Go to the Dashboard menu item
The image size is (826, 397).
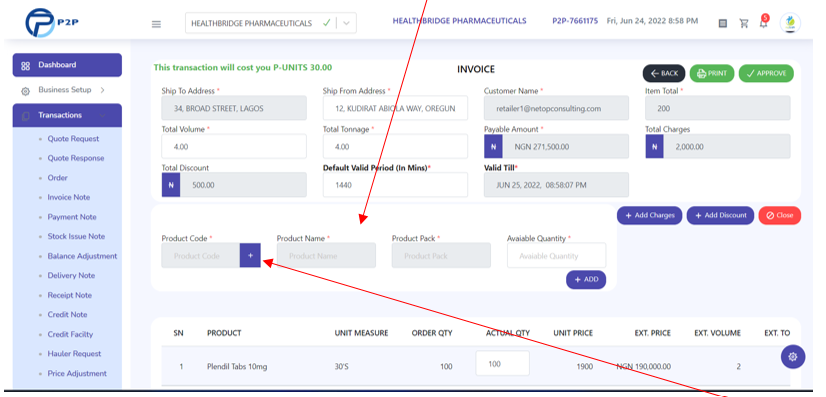click(x=67, y=65)
